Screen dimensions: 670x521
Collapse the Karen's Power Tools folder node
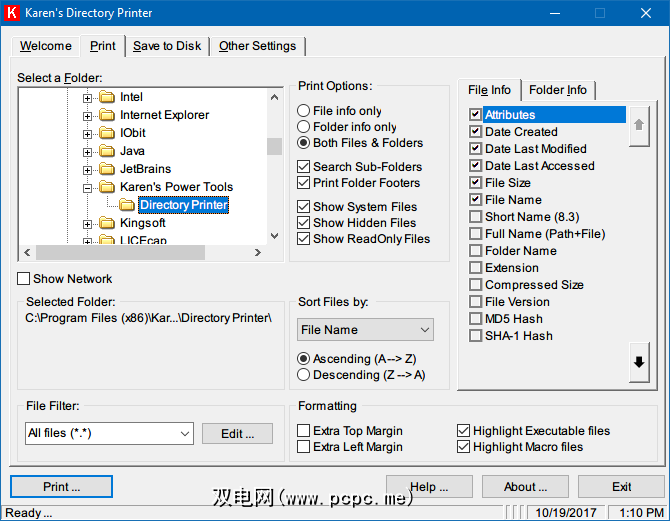(87, 188)
